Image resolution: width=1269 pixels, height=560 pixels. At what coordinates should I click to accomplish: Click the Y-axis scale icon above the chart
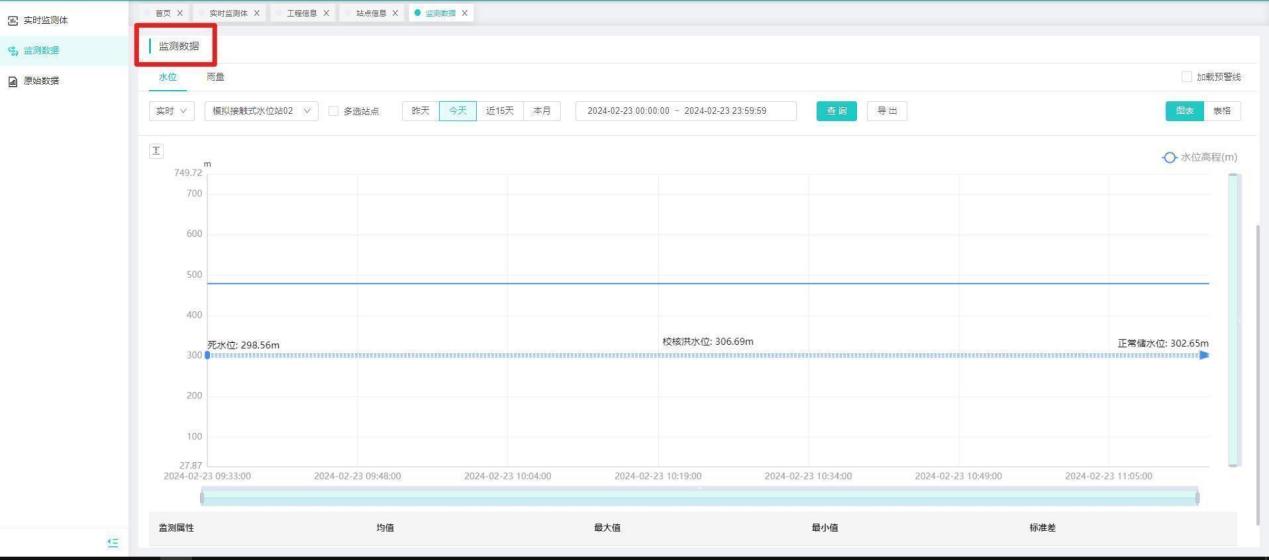point(155,150)
